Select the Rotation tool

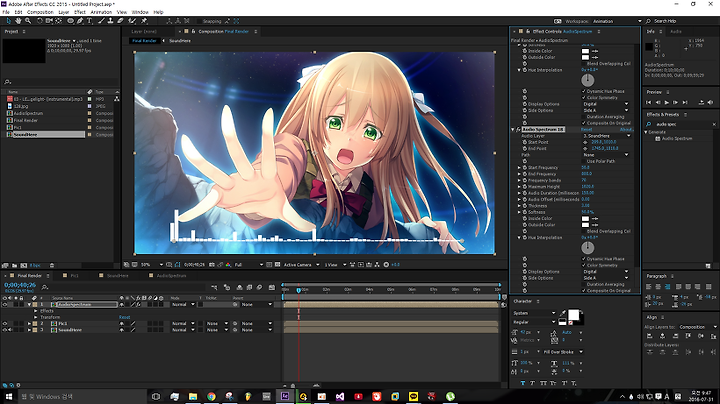pos(39,21)
